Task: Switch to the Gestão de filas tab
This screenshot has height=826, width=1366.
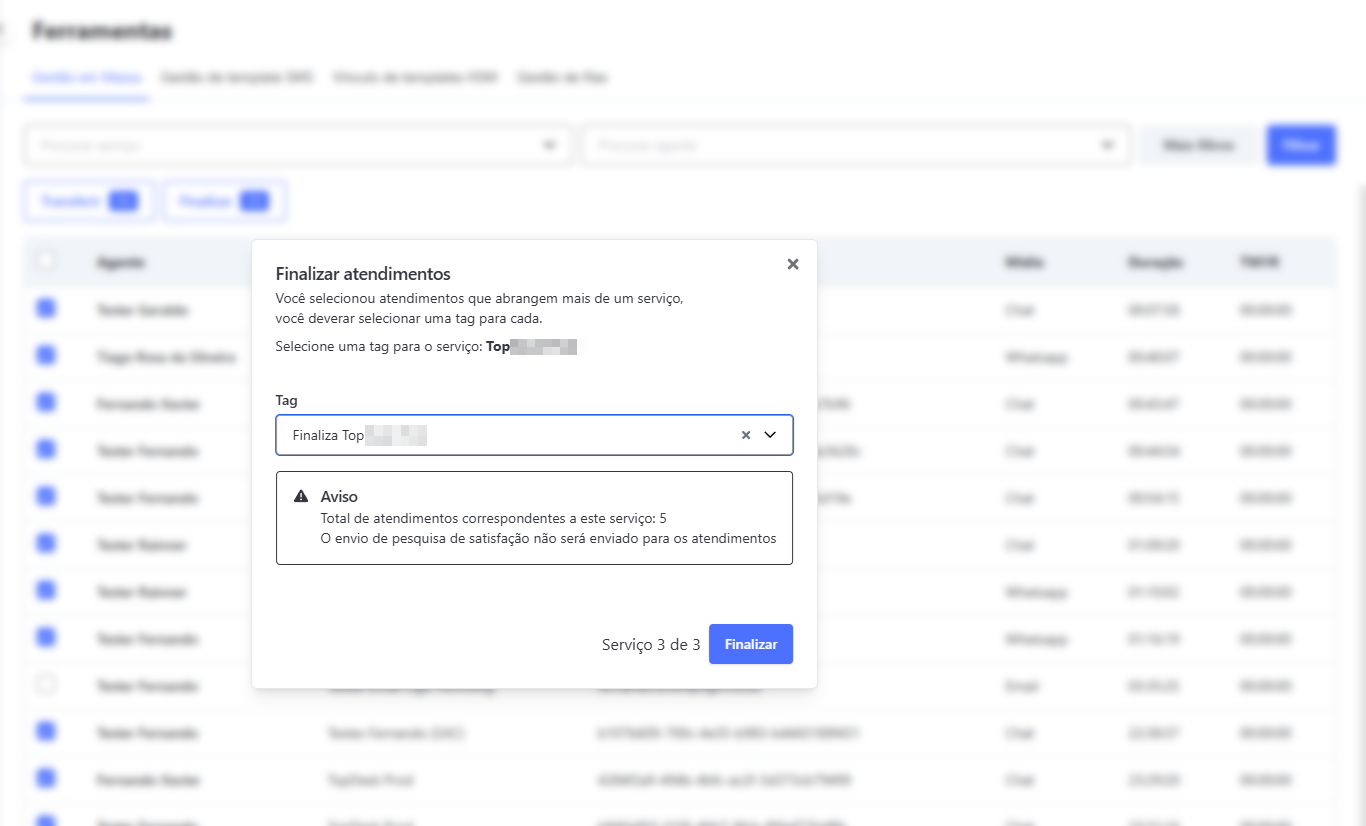Action: pos(562,77)
